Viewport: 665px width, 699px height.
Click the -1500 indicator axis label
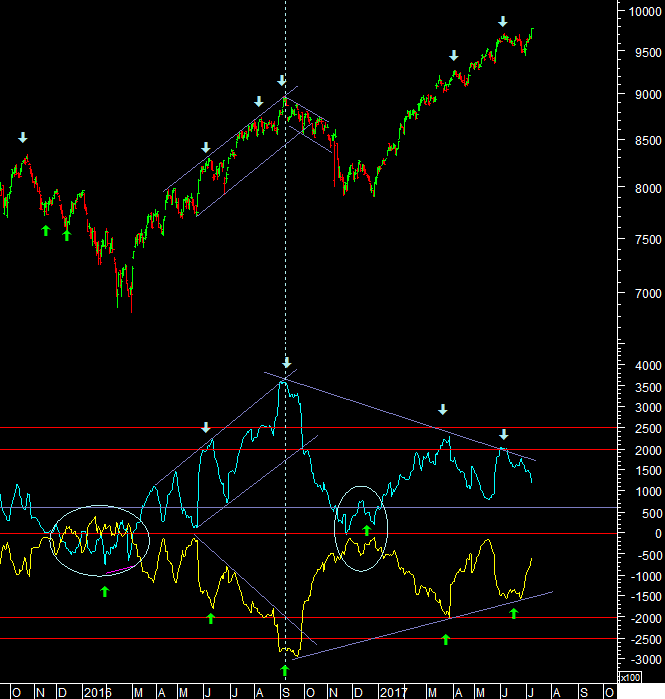pos(646,597)
